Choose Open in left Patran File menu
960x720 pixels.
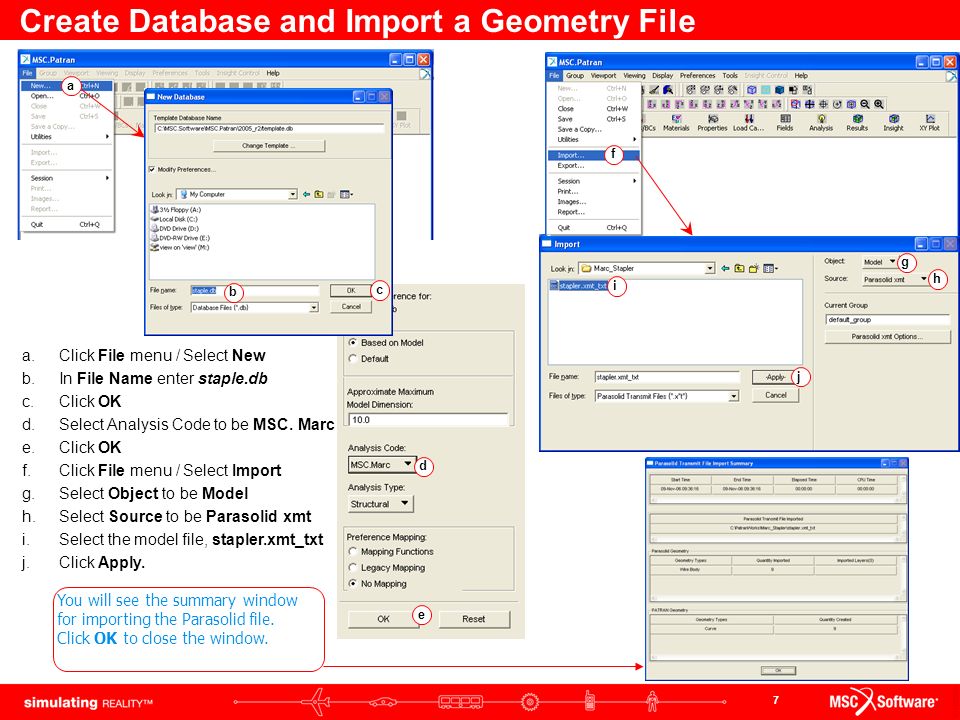coord(67,96)
